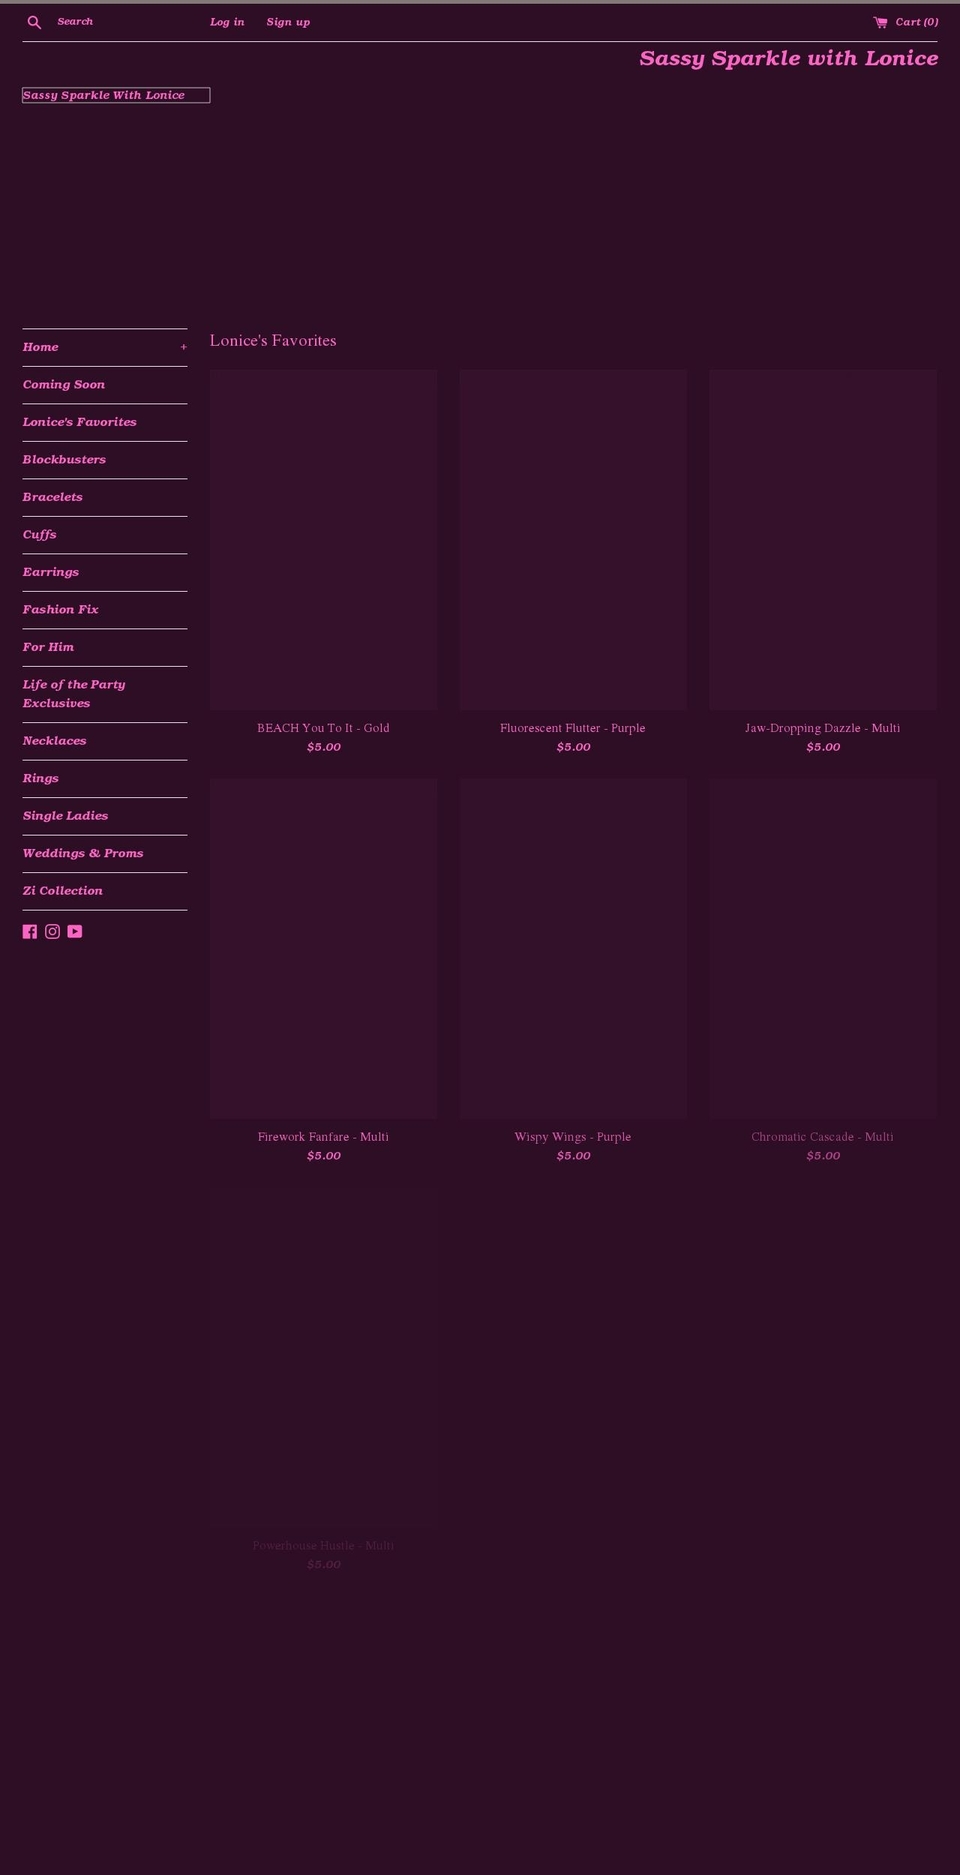Click Sassy Sparkle with Lonice site title

pyautogui.click(x=789, y=58)
